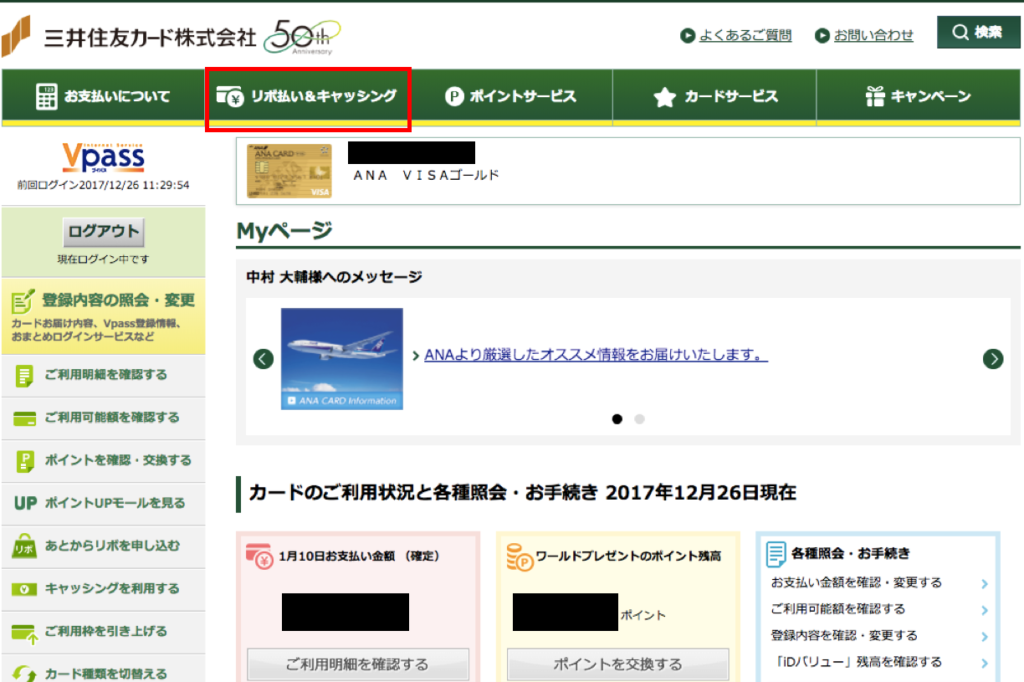The height and width of the screenshot is (682, 1024).
Task: Open キャッシングを利用する in the sidebar
Action: [x=103, y=589]
